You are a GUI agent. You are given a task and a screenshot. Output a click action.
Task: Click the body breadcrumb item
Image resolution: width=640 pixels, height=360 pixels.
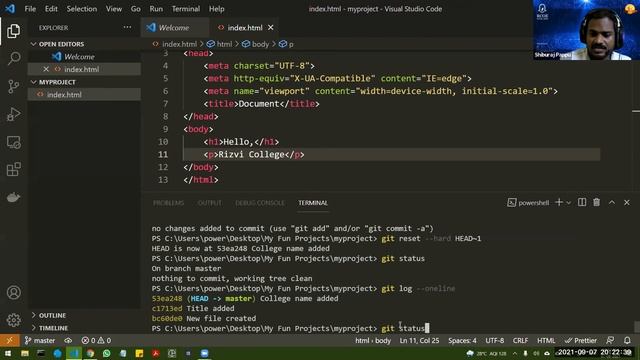point(256,44)
